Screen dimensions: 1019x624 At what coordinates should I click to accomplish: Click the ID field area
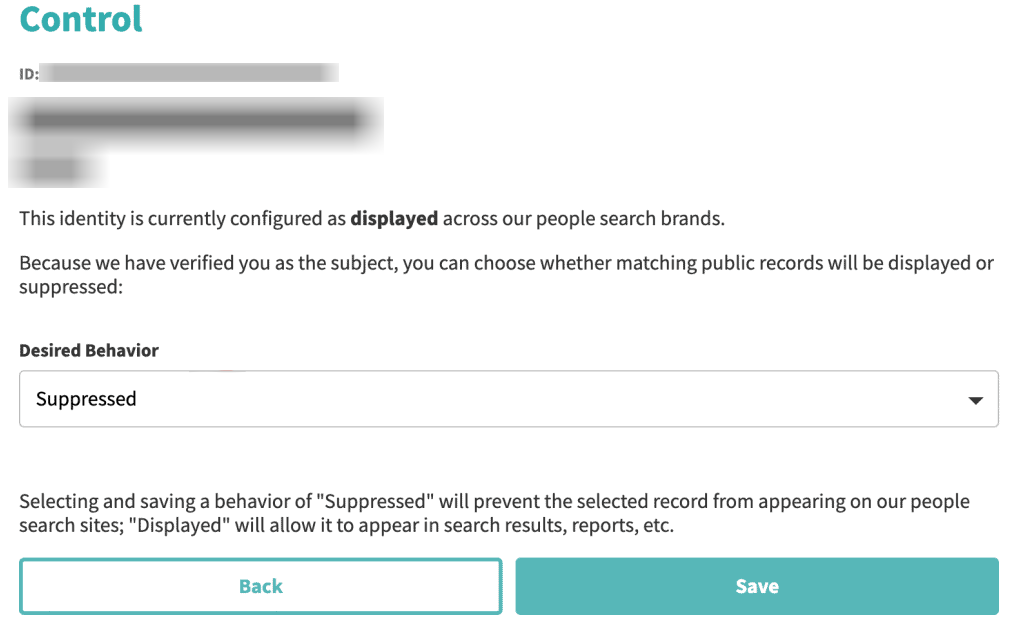pyautogui.click(x=190, y=71)
